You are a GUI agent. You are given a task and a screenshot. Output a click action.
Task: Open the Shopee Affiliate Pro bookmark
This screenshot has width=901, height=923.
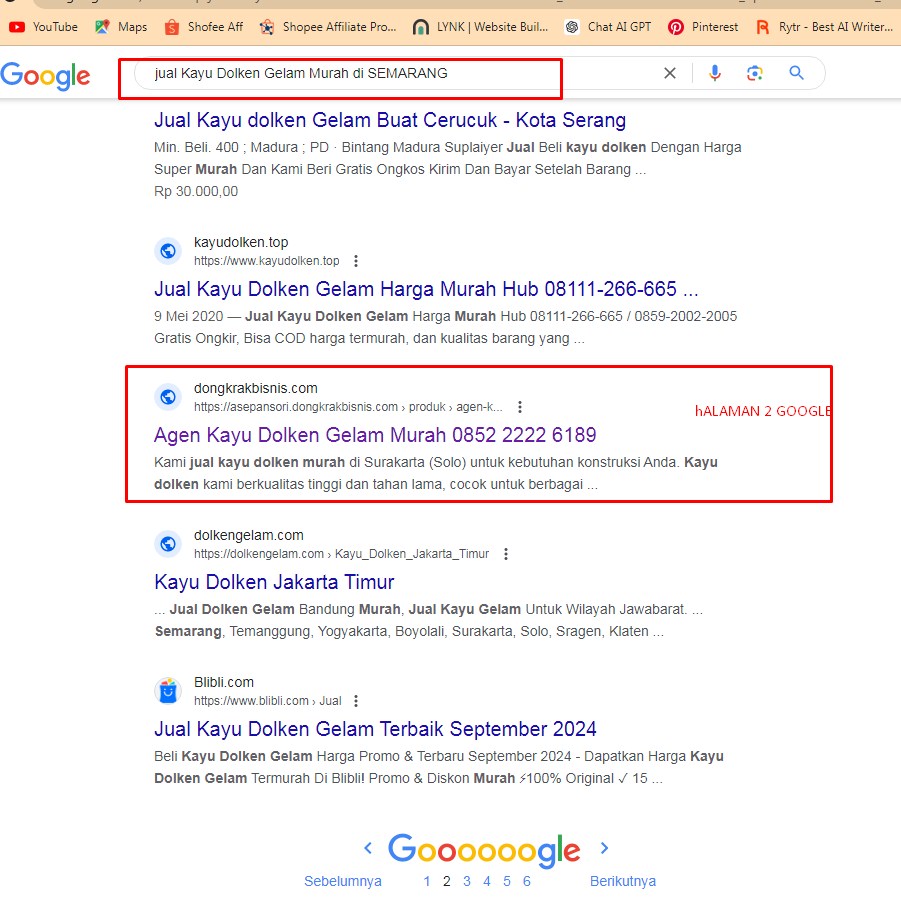pyautogui.click(x=328, y=27)
